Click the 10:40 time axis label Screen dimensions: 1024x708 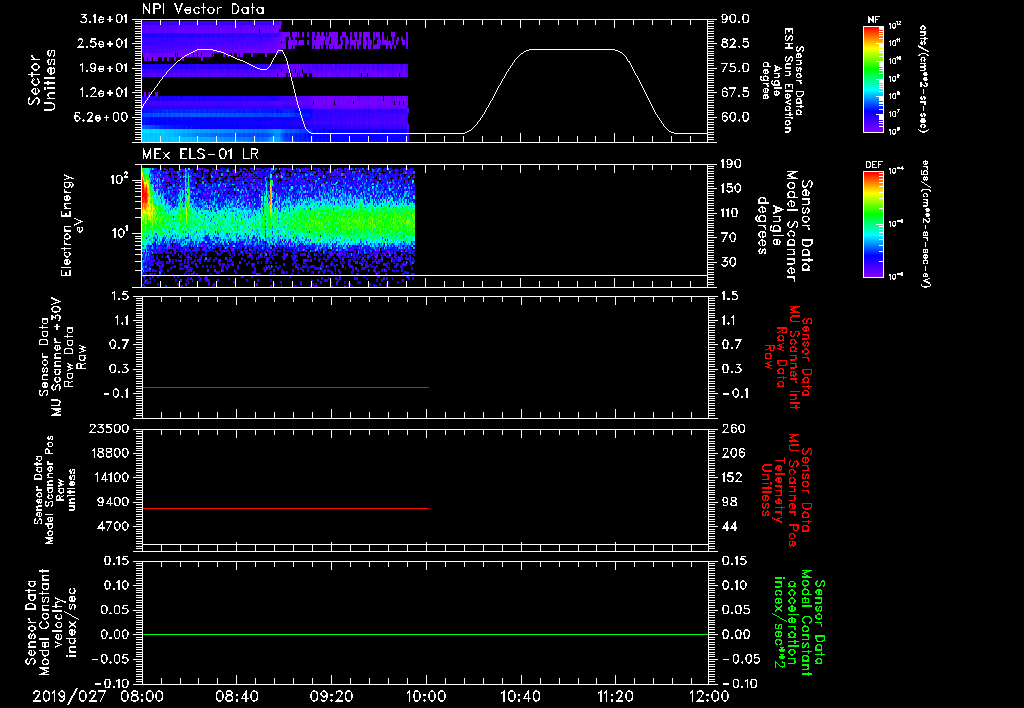(520, 696)
